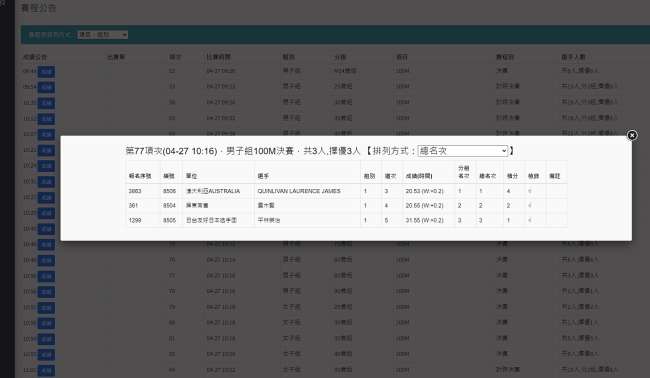
Task: Click the result time 31.66 (W:+0.2)
Action: [424, 220]
